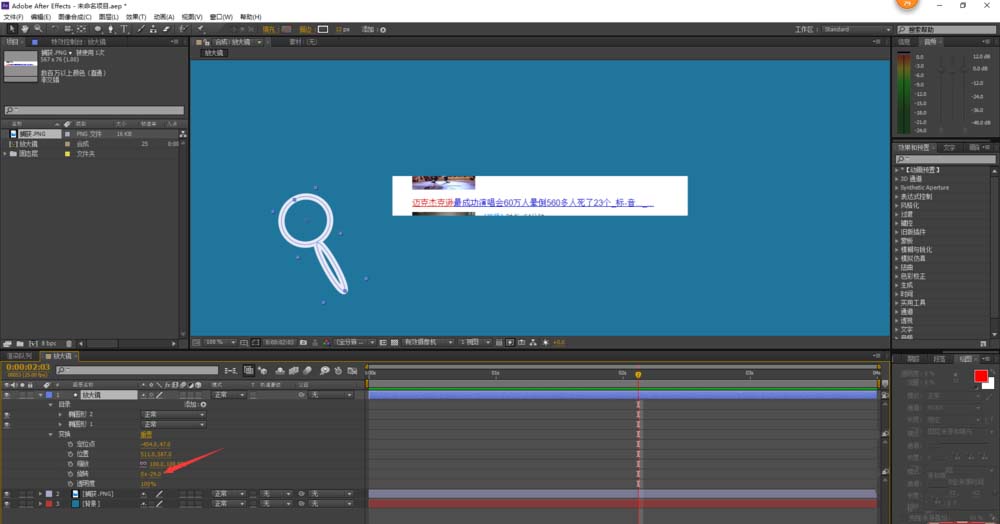Toggle the 定位点 stopwatch keyframe

coord(70,444)
